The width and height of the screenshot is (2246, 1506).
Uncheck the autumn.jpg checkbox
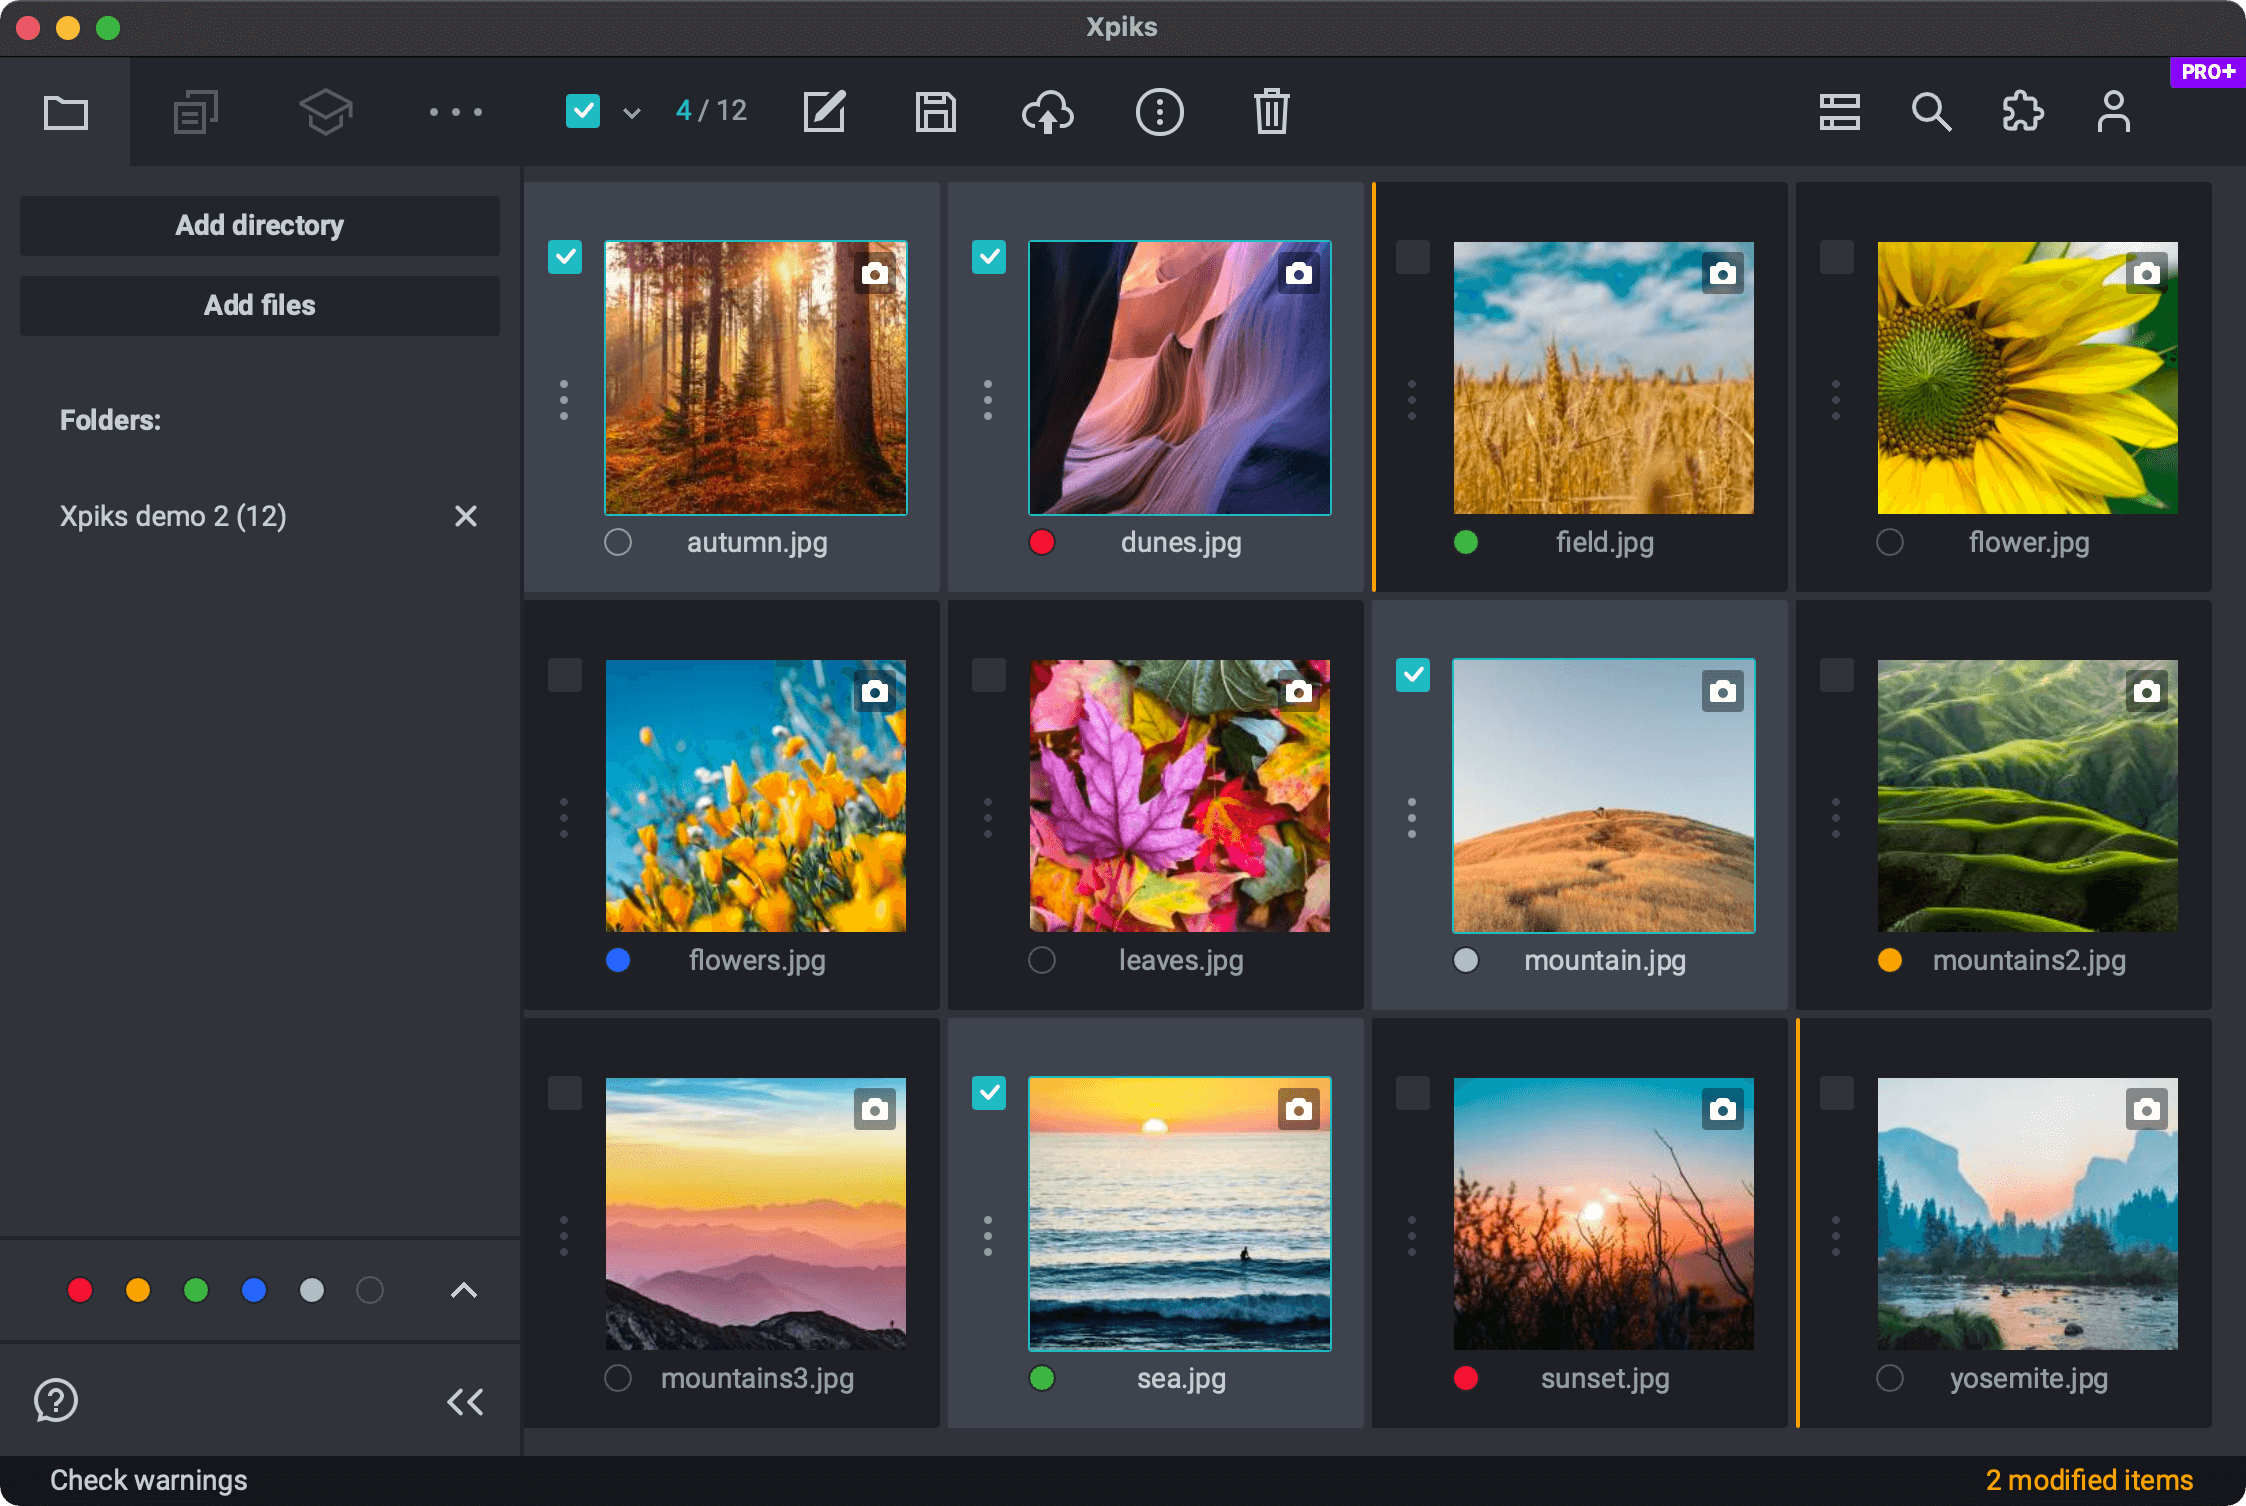coord(565,257)
